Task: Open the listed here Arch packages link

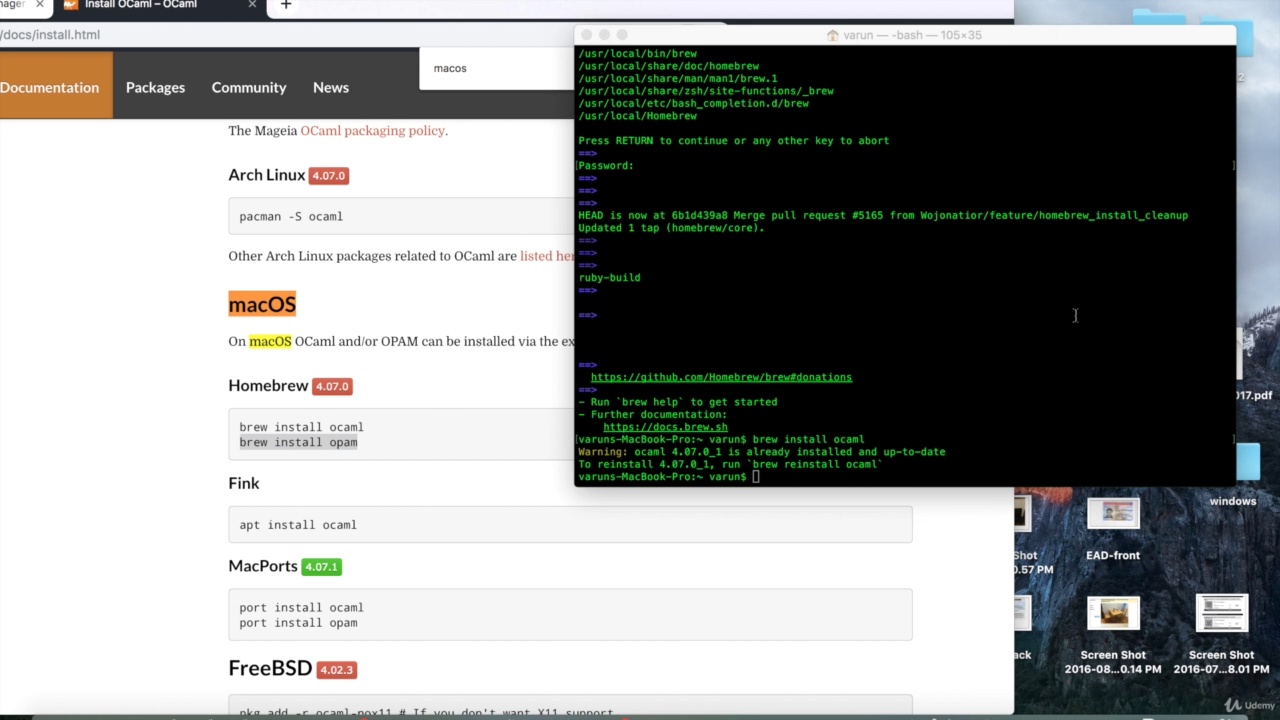Action: 547,256
